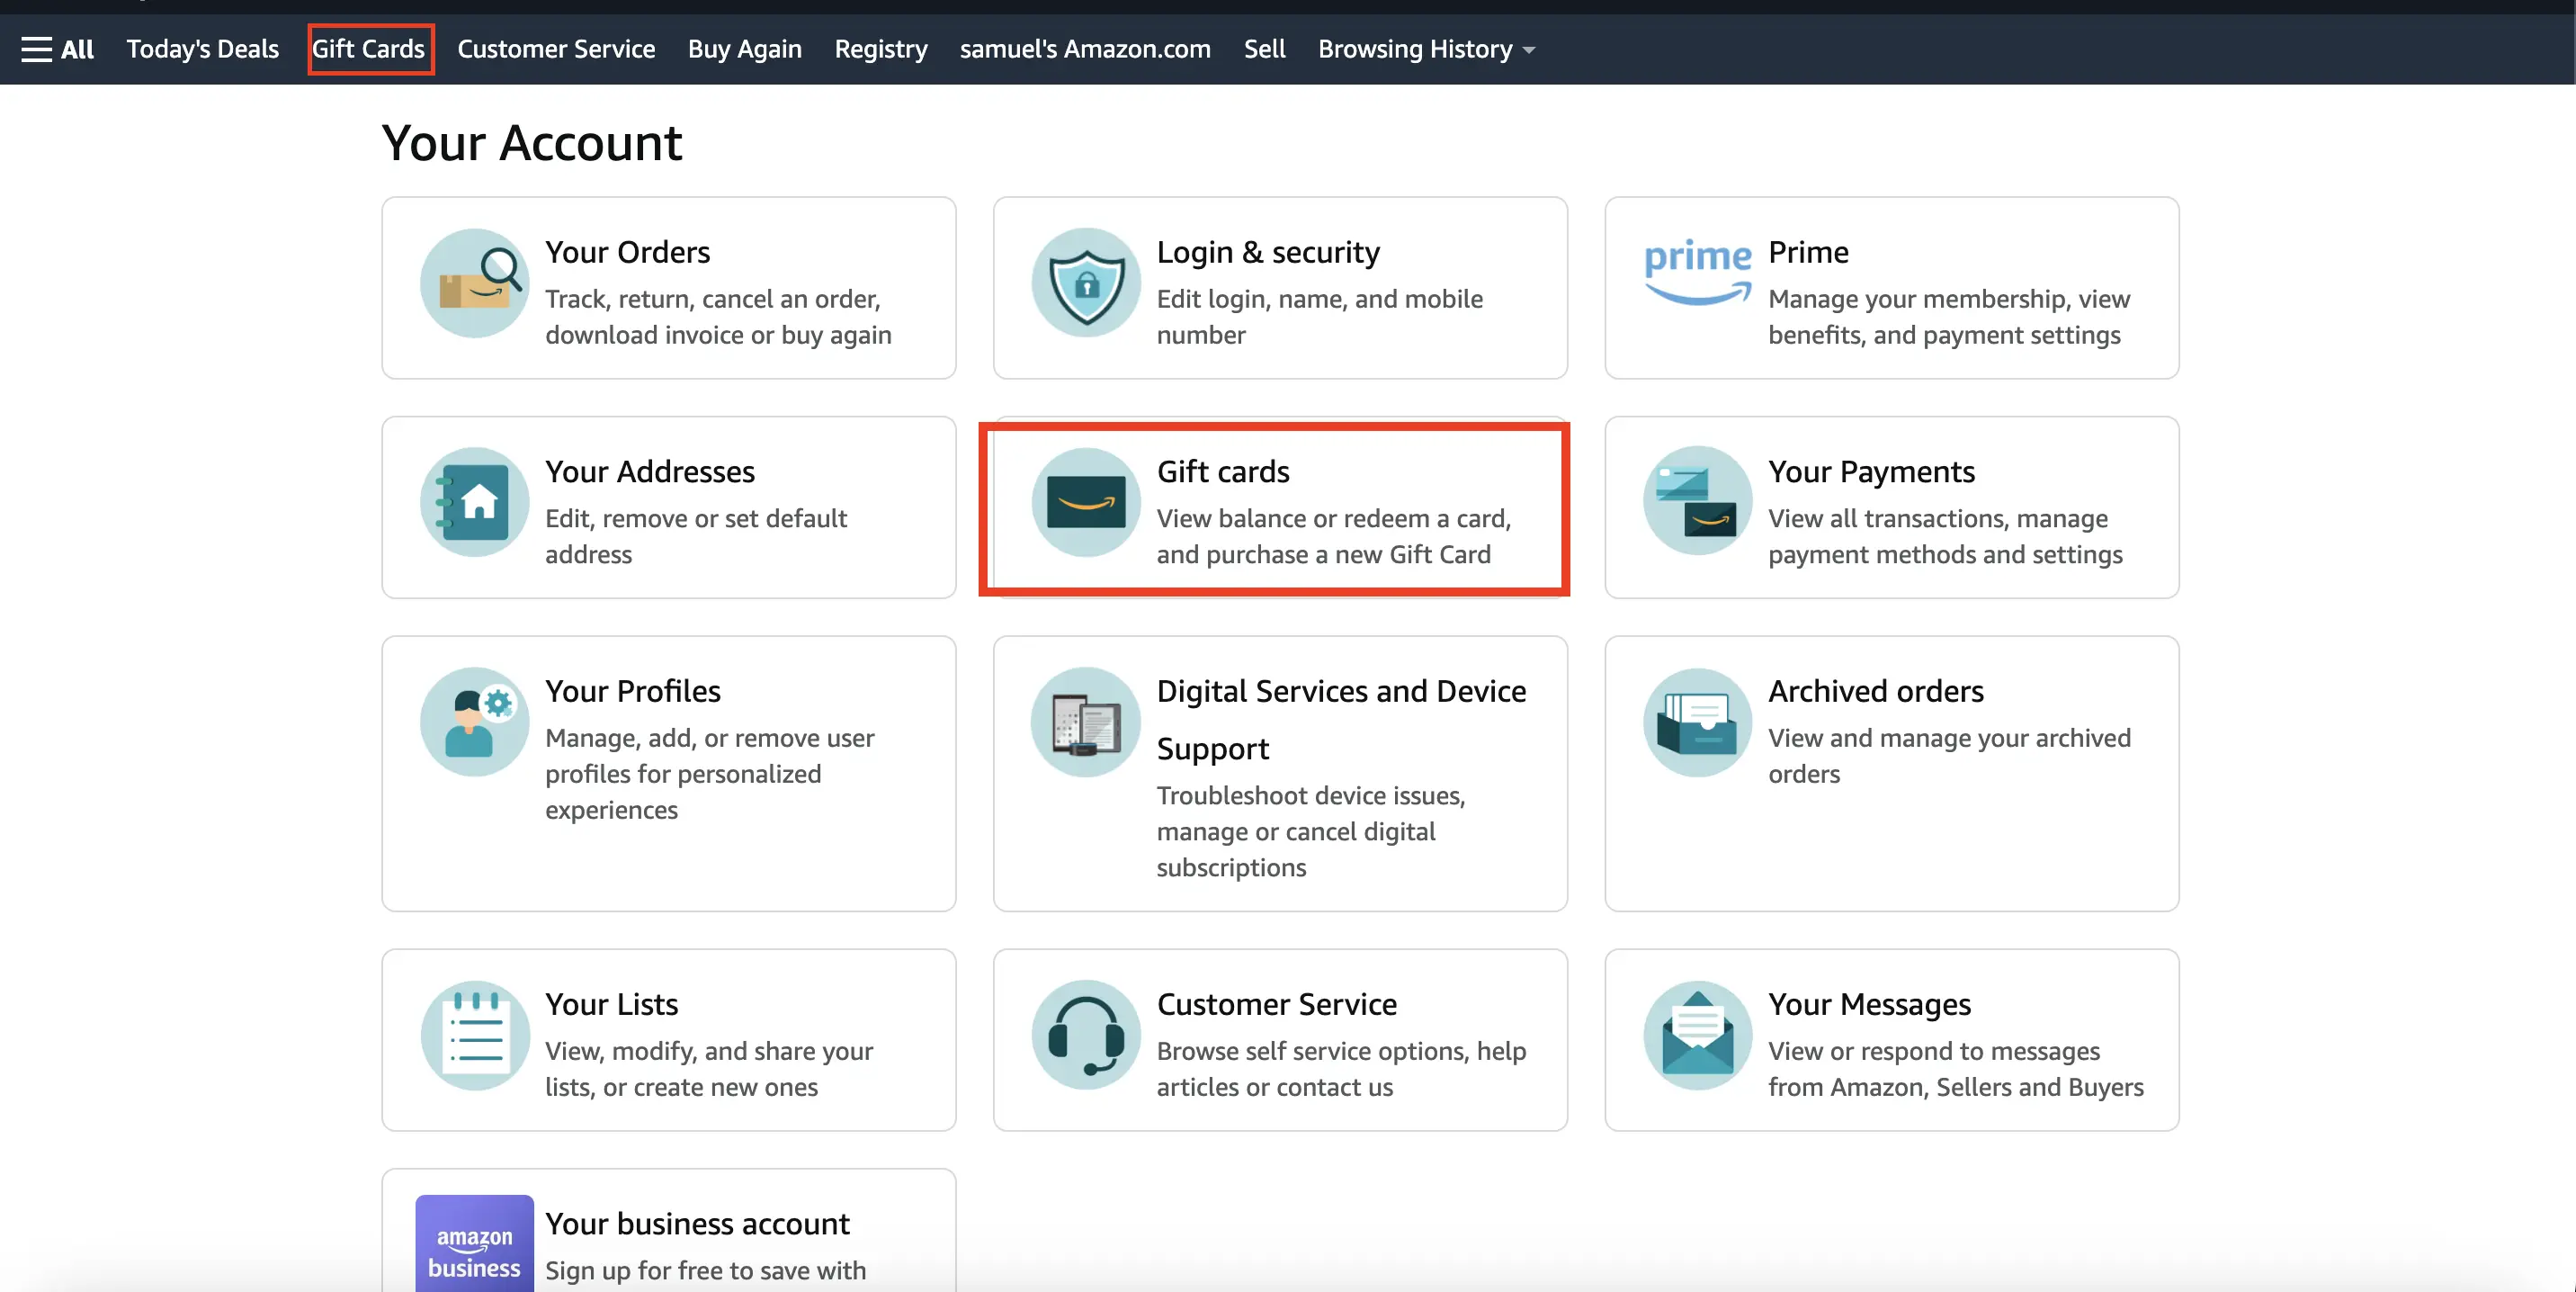Click 'View or respond to messages' text
The width and height of the screenshot is (2576, 1292).
coord(1956,1069)
